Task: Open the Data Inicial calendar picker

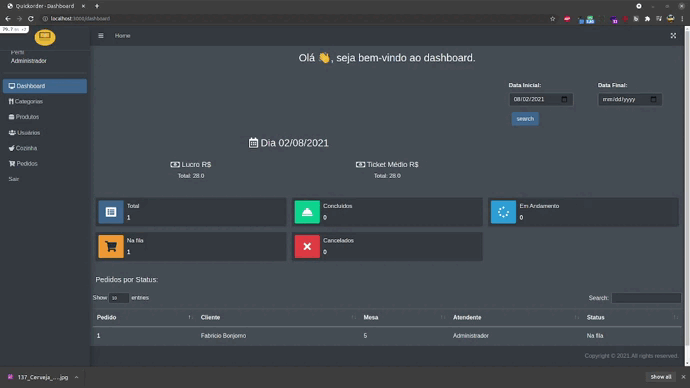Action: [564, 99]
